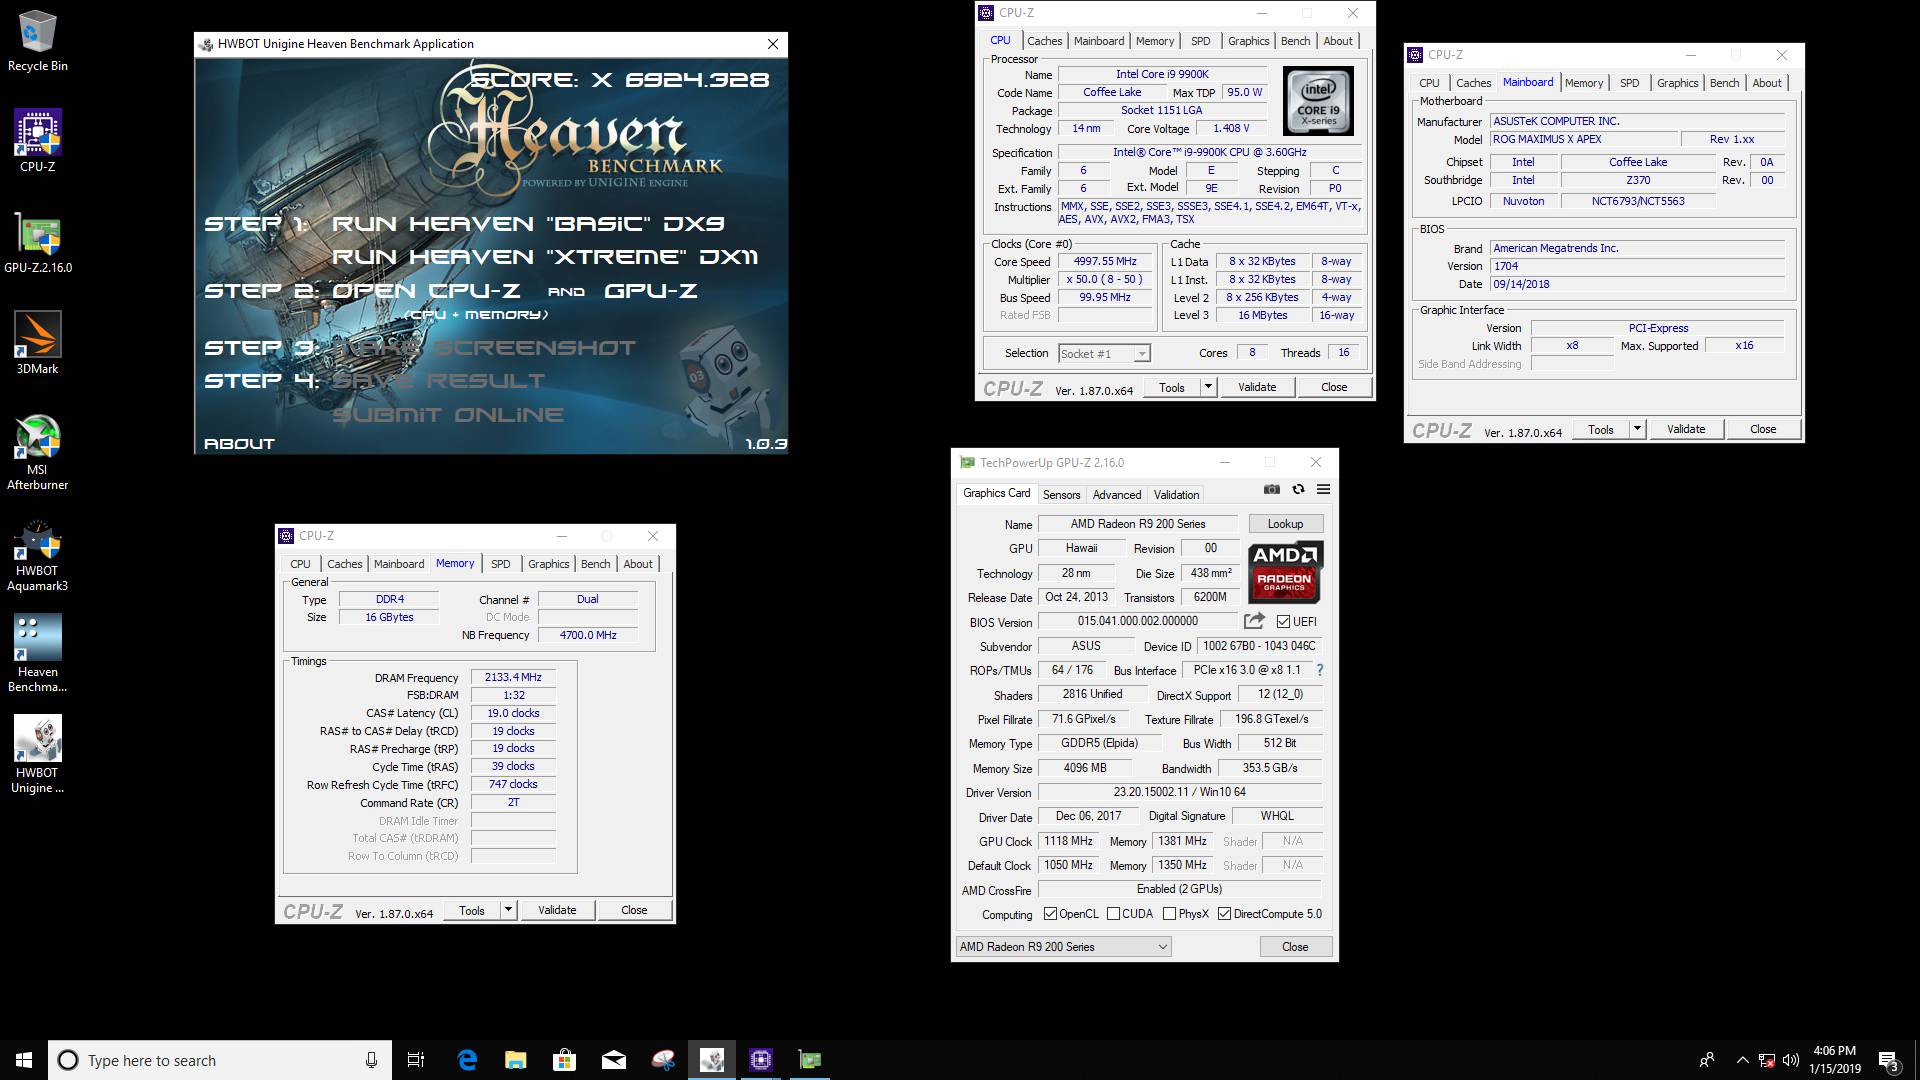Open the Socket #1 selection dropdown
Image resolution: width=1920 pixels, height=1080 pixels.
tap(1104, 354)
